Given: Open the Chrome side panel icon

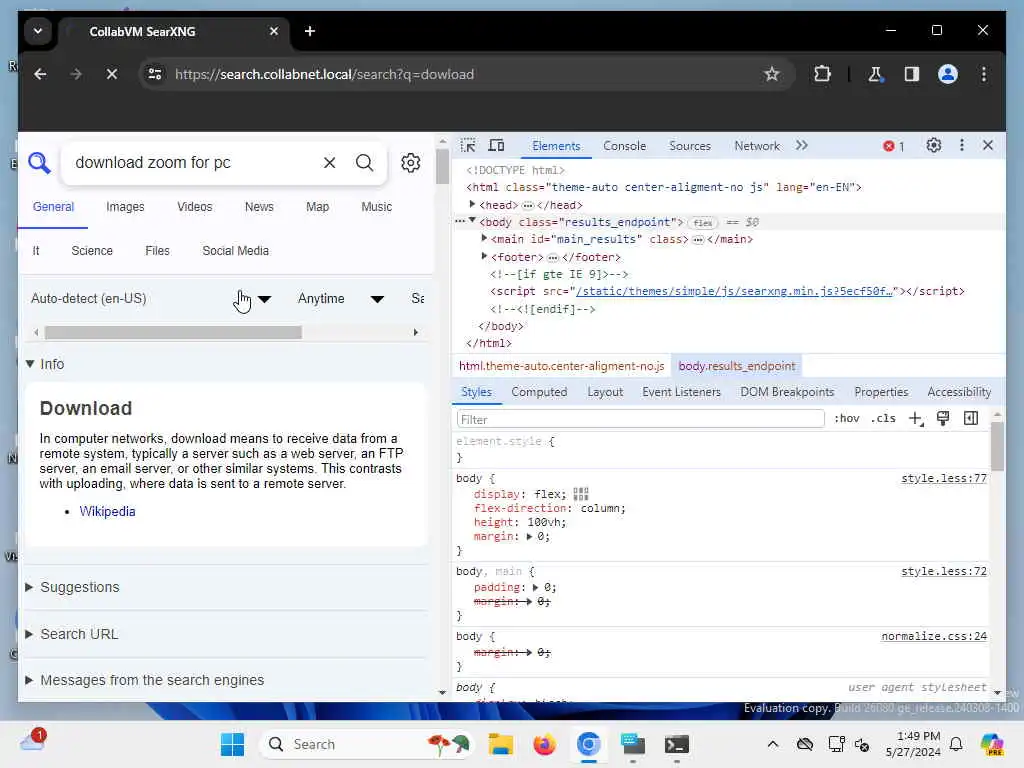Looking at the screenshot, I should click(912, 74).
